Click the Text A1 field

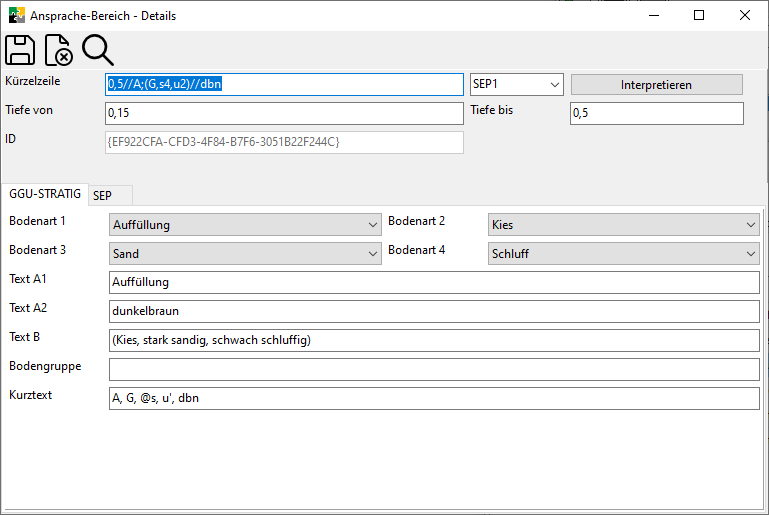pyautogui.click(x=434, y=283)
